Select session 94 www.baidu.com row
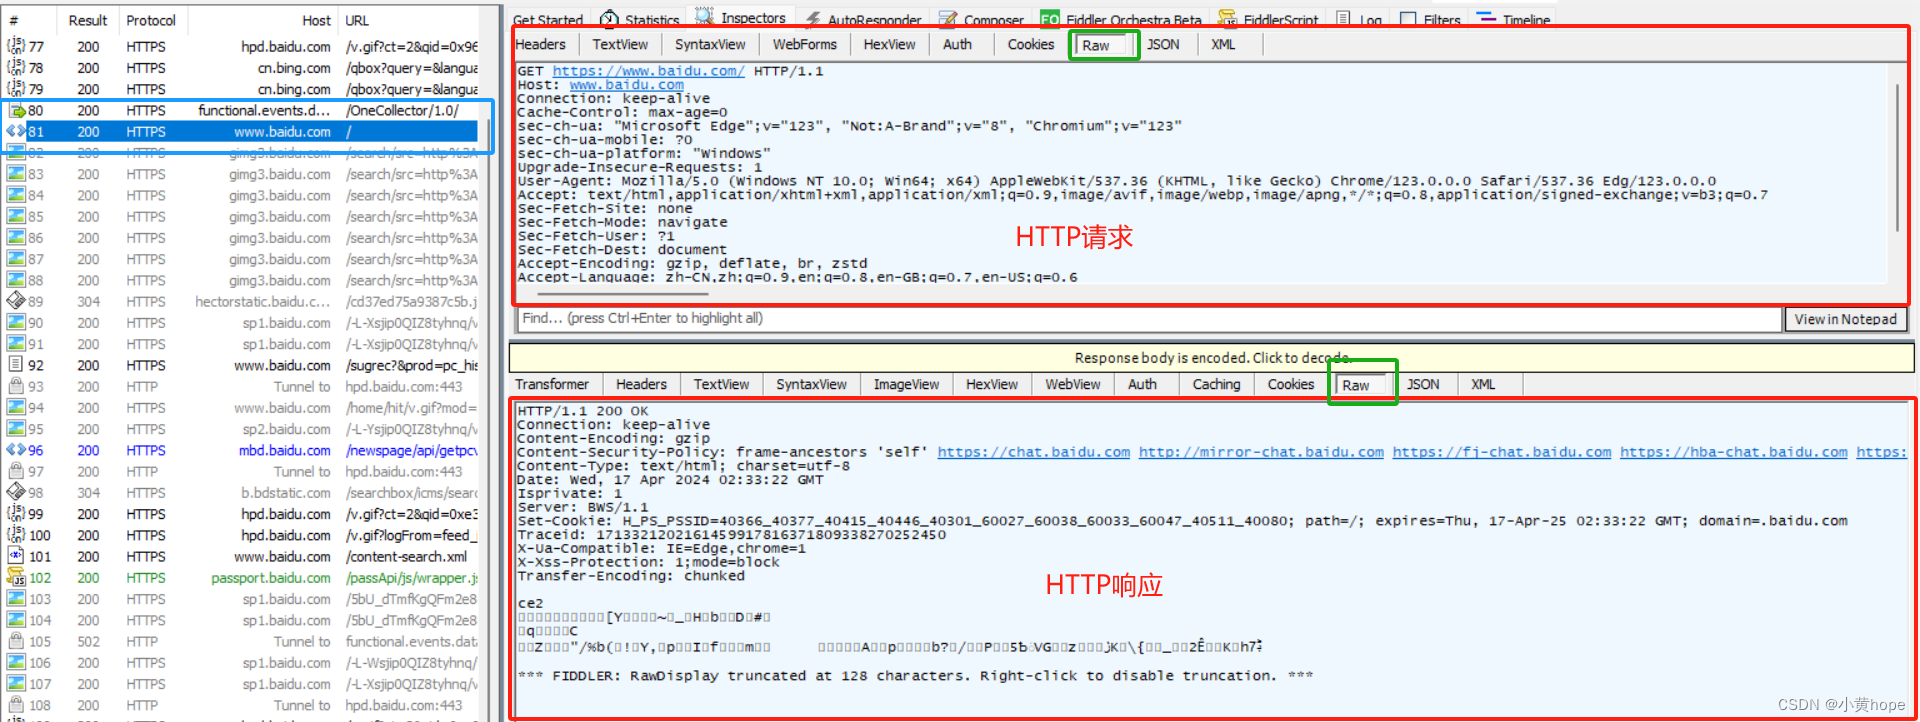Image resolution: width=1920 pixels, height=722 pixels. (x=242, y=408)
